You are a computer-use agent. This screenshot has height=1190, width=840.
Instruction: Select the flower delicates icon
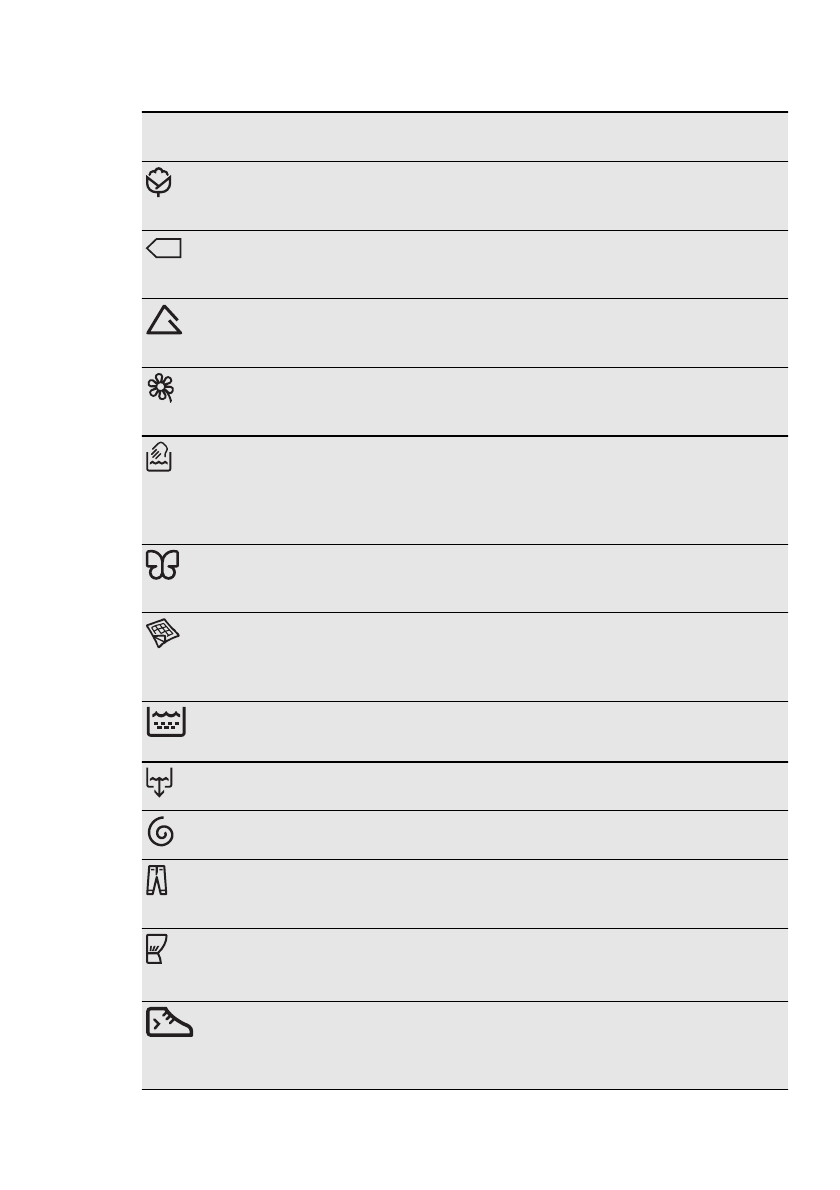[160, 388]
